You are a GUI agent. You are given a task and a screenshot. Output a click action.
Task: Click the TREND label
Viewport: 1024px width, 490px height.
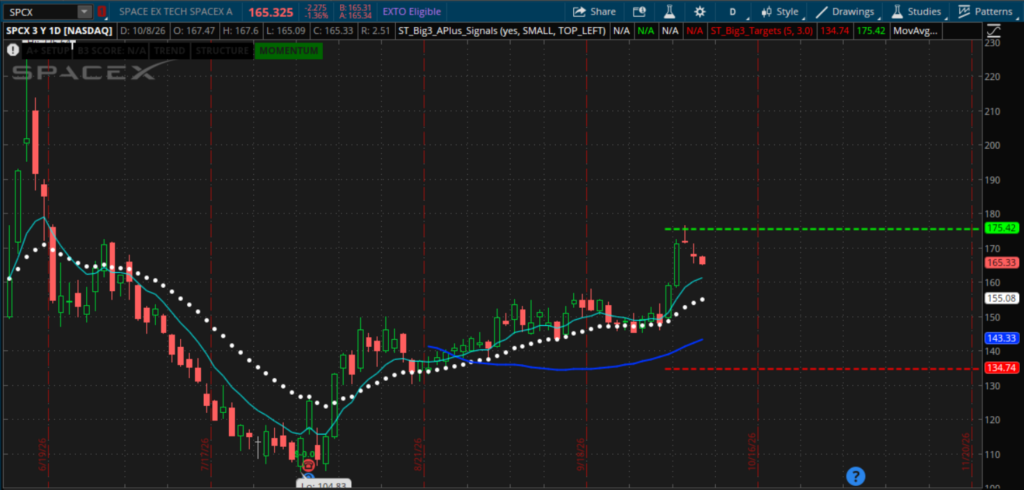coord(169,50)
